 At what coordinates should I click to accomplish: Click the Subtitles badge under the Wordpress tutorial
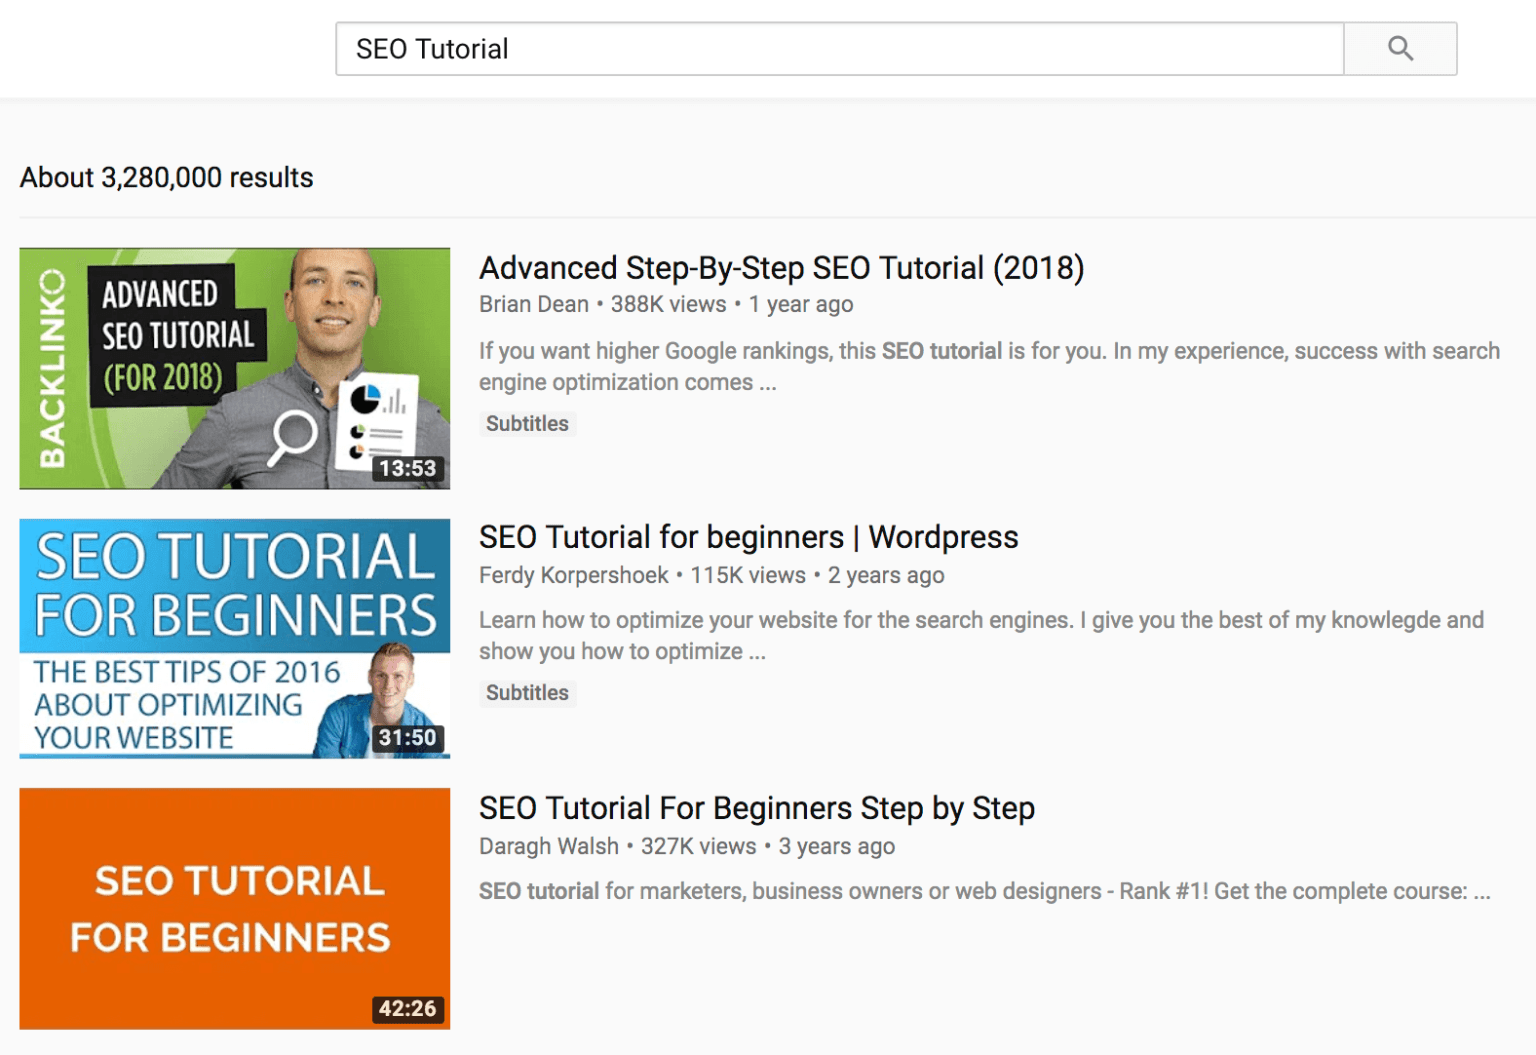click(x=528, y=692)
